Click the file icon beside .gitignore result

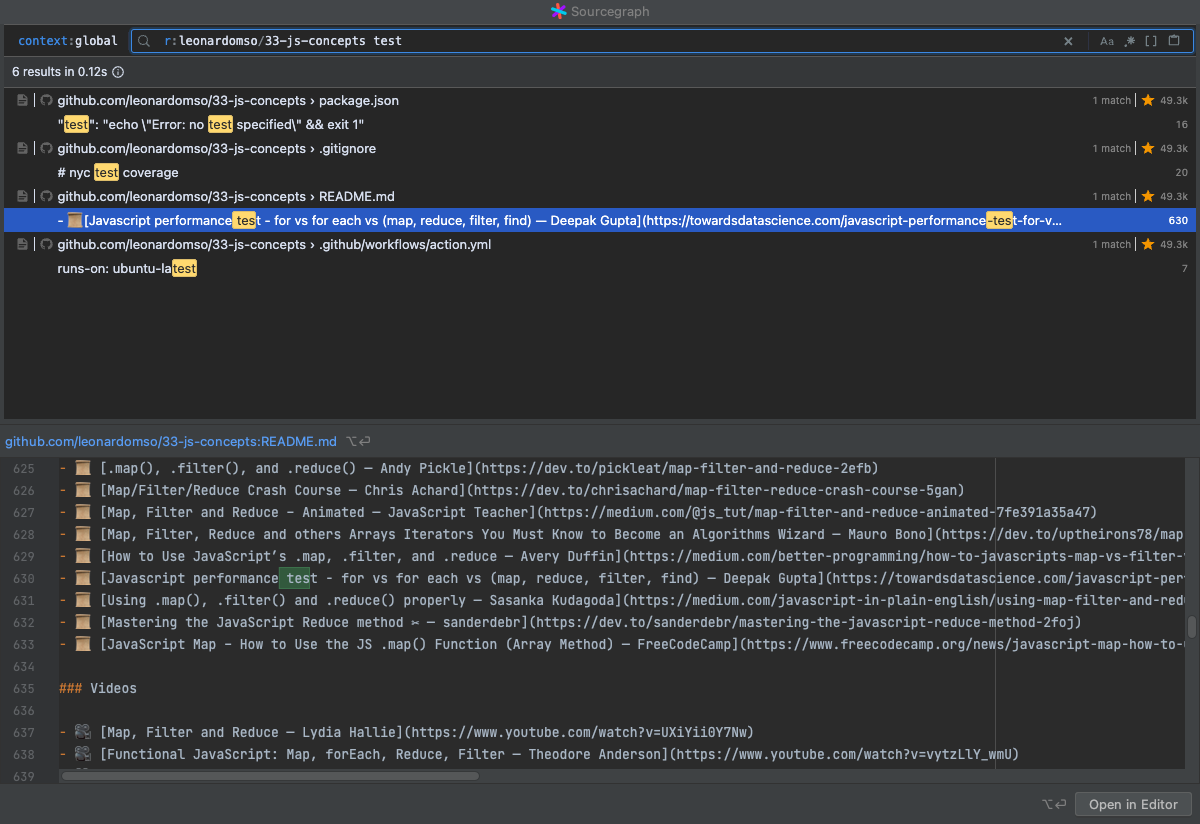(x=22, y=148)
